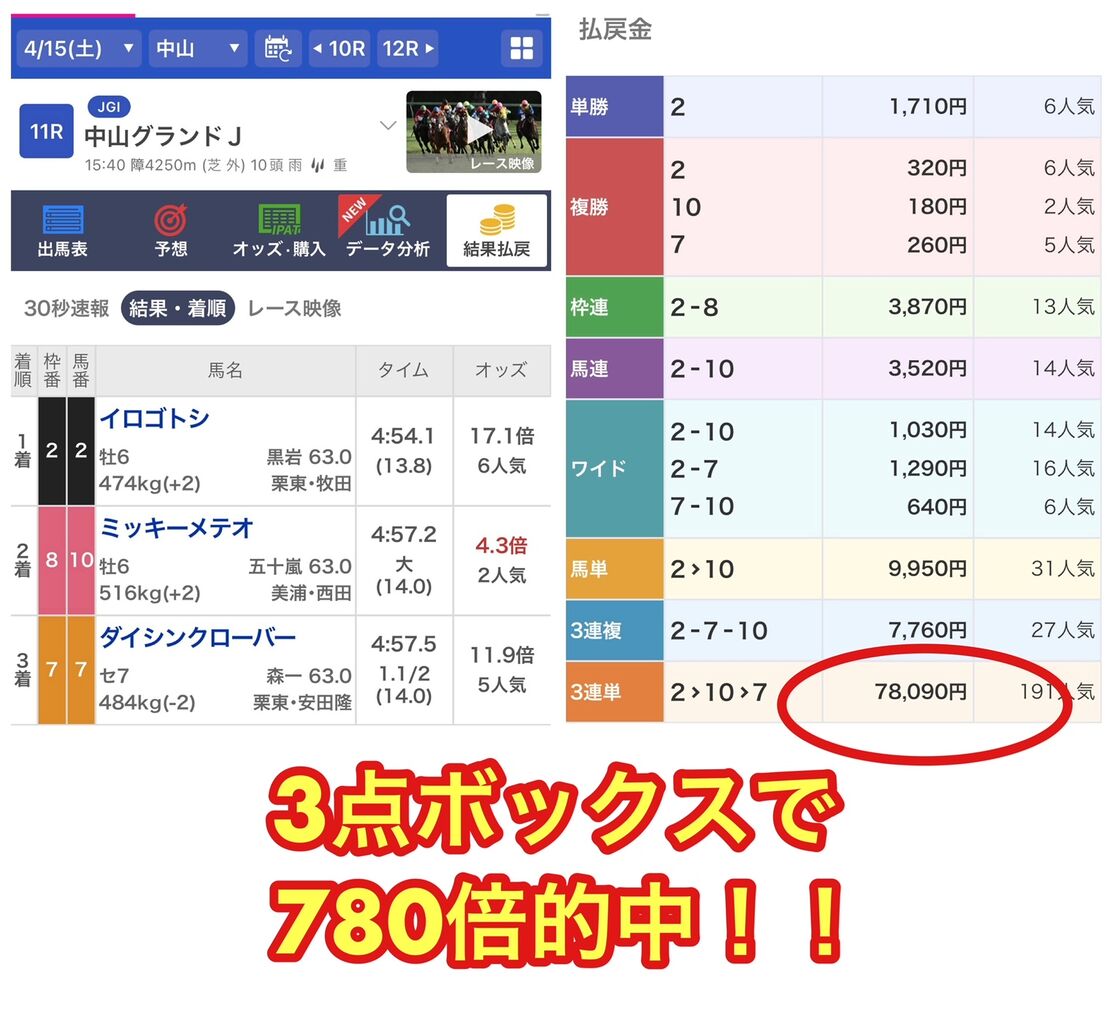Click the 3連単 payout label
The image size is (1120, 1024).
[x=614, y=692]
